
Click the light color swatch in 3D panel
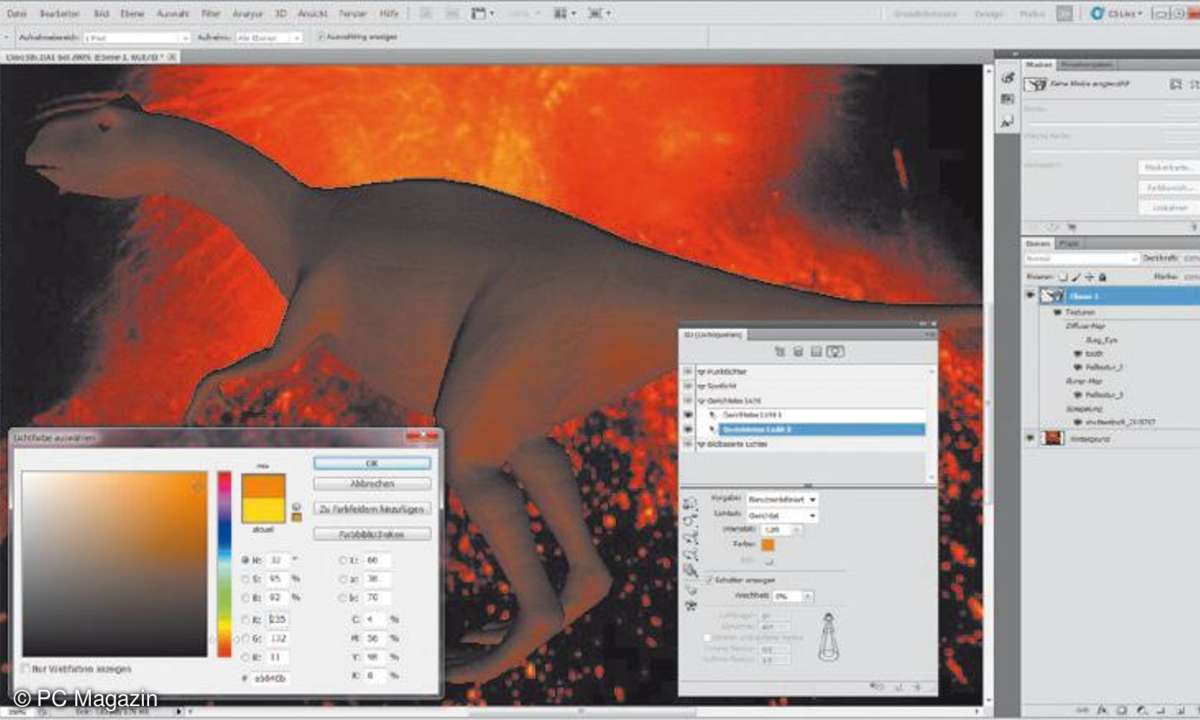click(768, 545)
